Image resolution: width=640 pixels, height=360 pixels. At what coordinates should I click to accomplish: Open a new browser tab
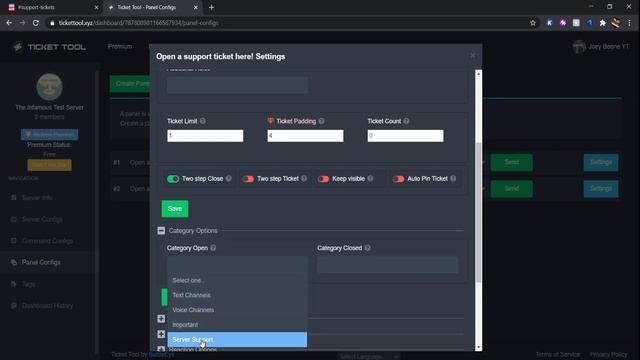pyautogui.click(x=211, y=7)
